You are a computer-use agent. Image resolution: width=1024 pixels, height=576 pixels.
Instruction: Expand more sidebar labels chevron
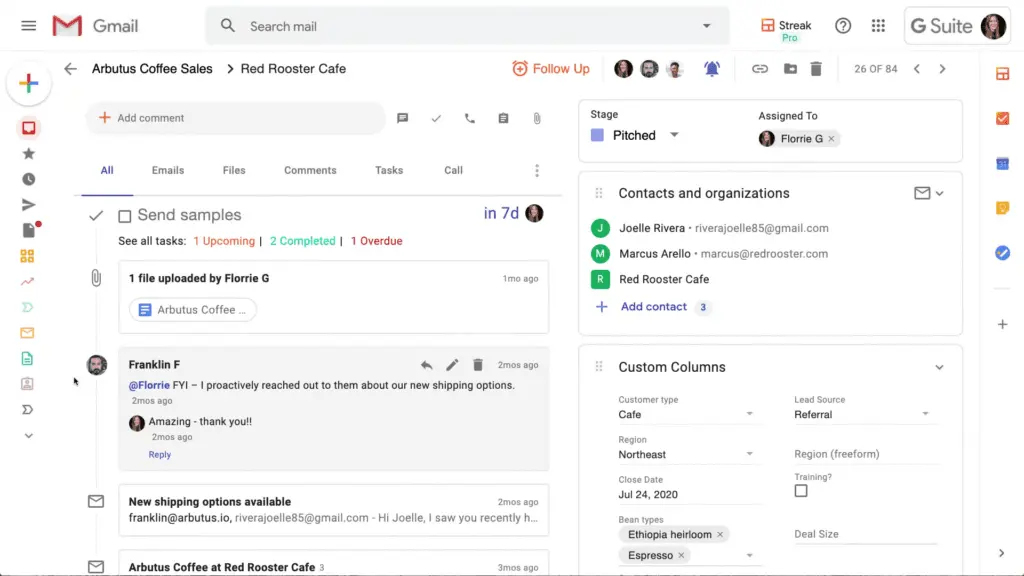(x=28, y=436)
